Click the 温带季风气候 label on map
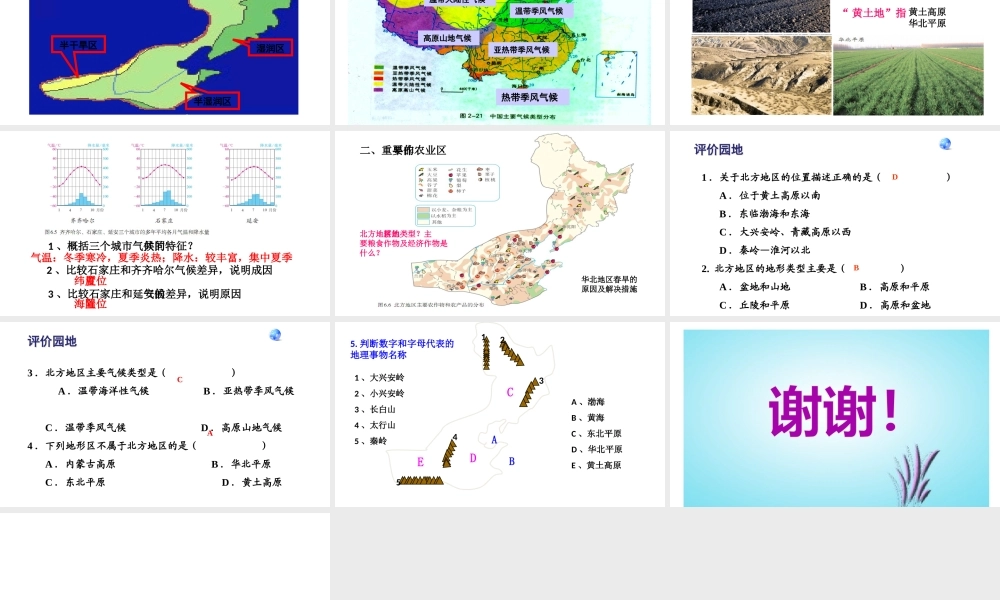This screenshot has width=1000, height=600. click(x=539, y=11)
